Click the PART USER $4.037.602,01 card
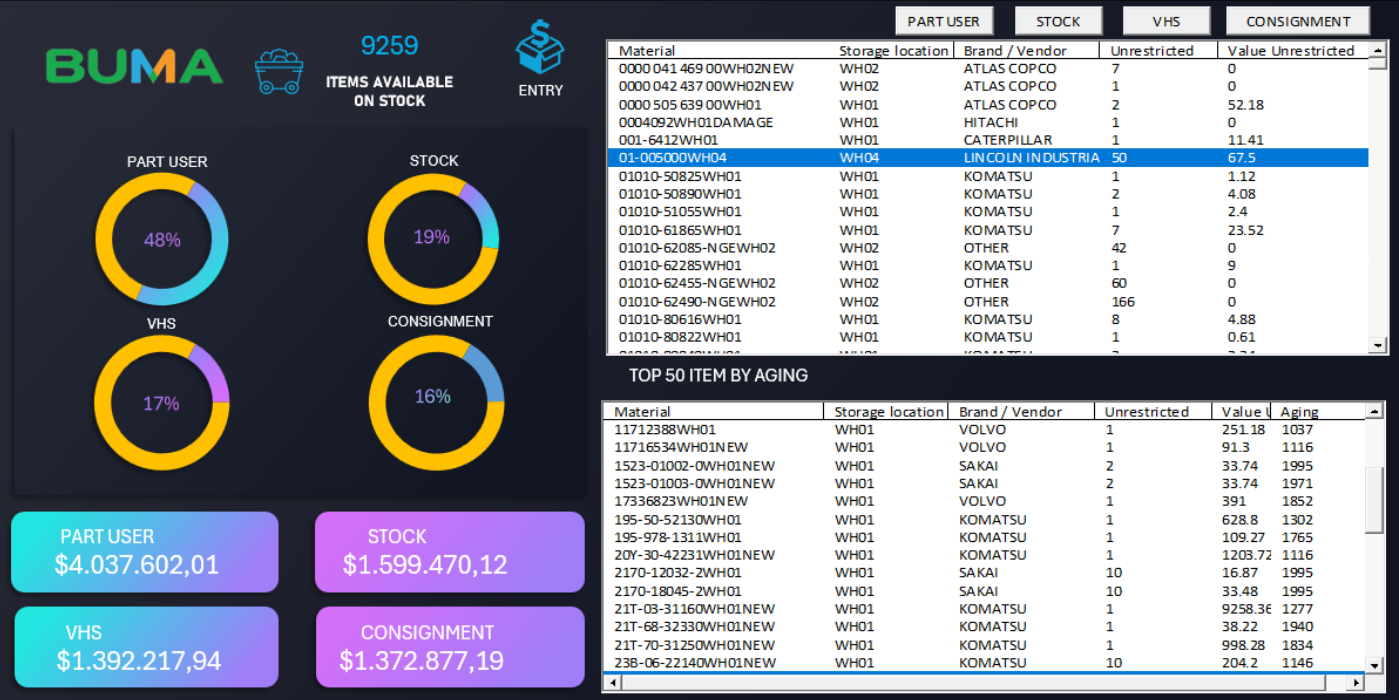 pyautogui.click(x=145, y=552)
